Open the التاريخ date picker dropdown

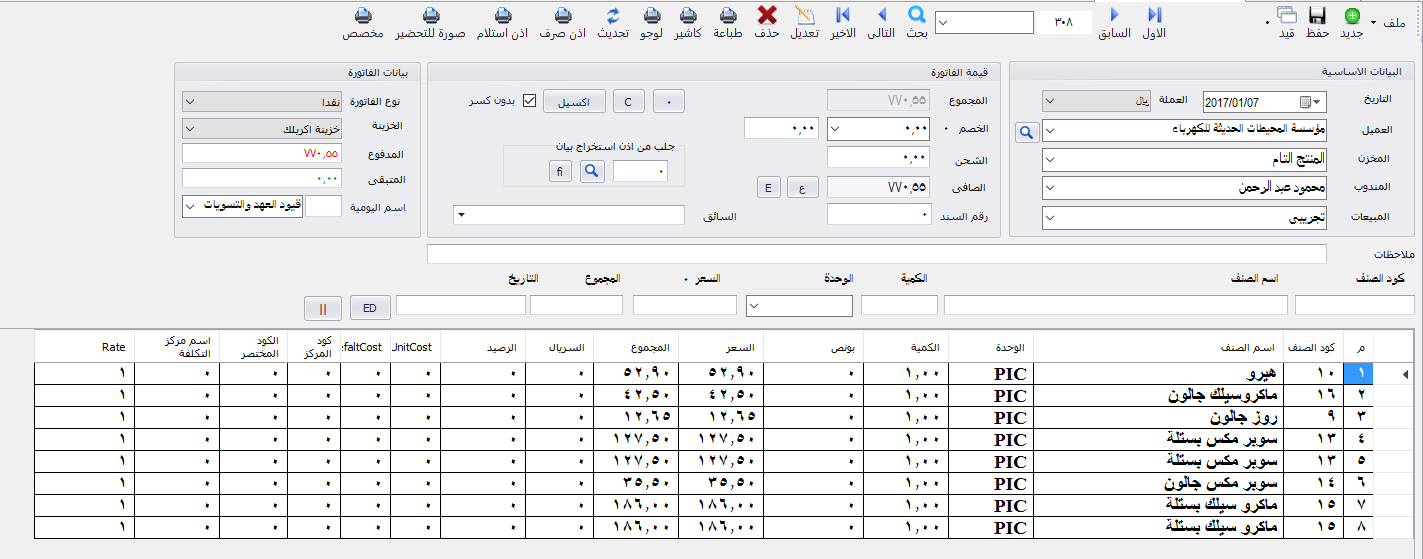tap(1317, 102)
